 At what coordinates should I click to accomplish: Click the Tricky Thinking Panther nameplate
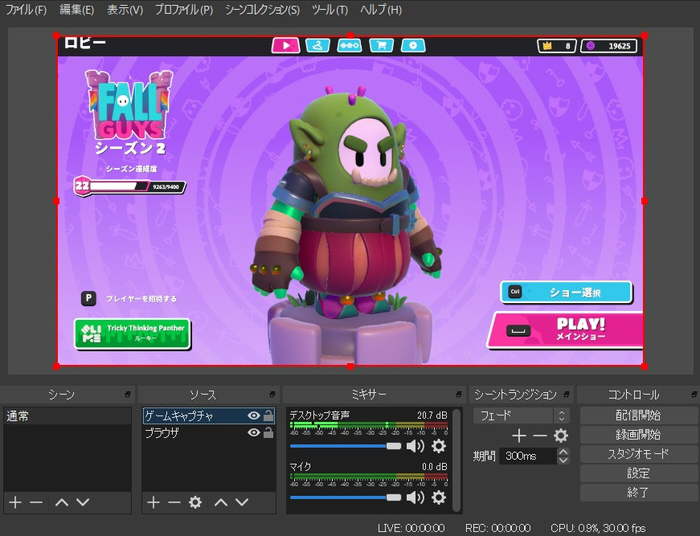pyautogui.click(x=132, y=333)
